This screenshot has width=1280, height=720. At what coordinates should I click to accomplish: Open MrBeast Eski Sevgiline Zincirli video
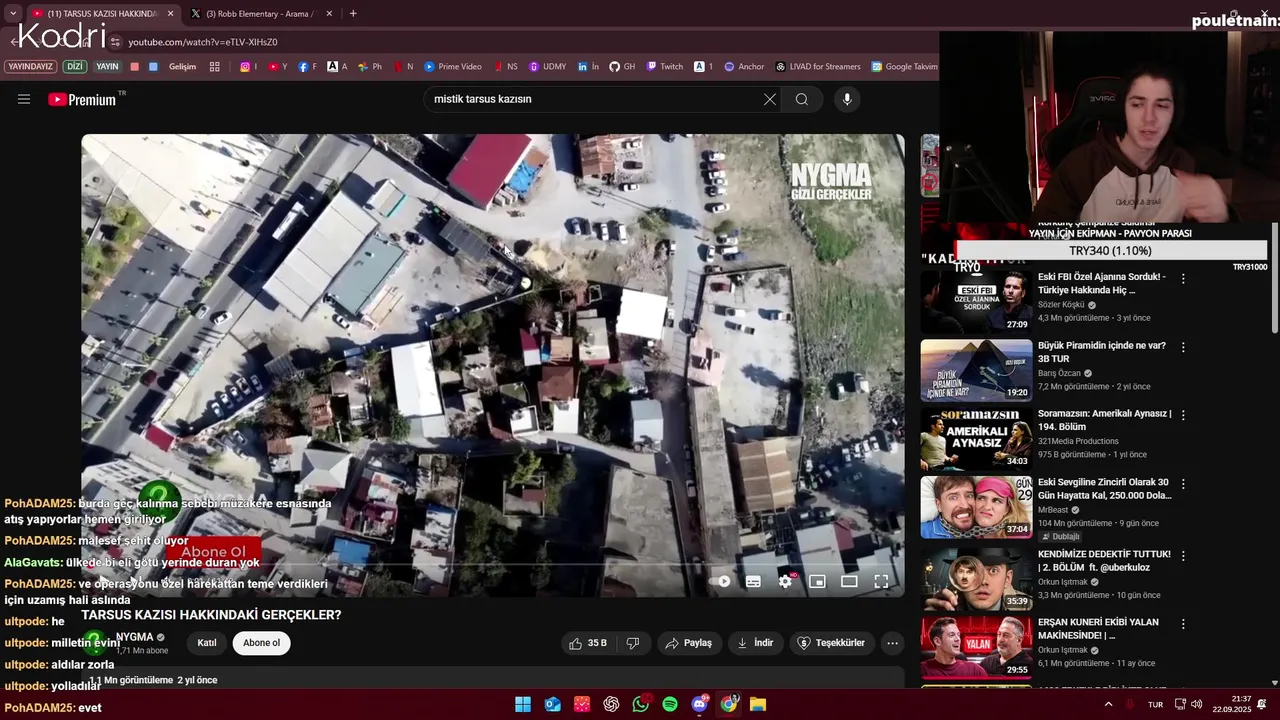click(976, 507)
